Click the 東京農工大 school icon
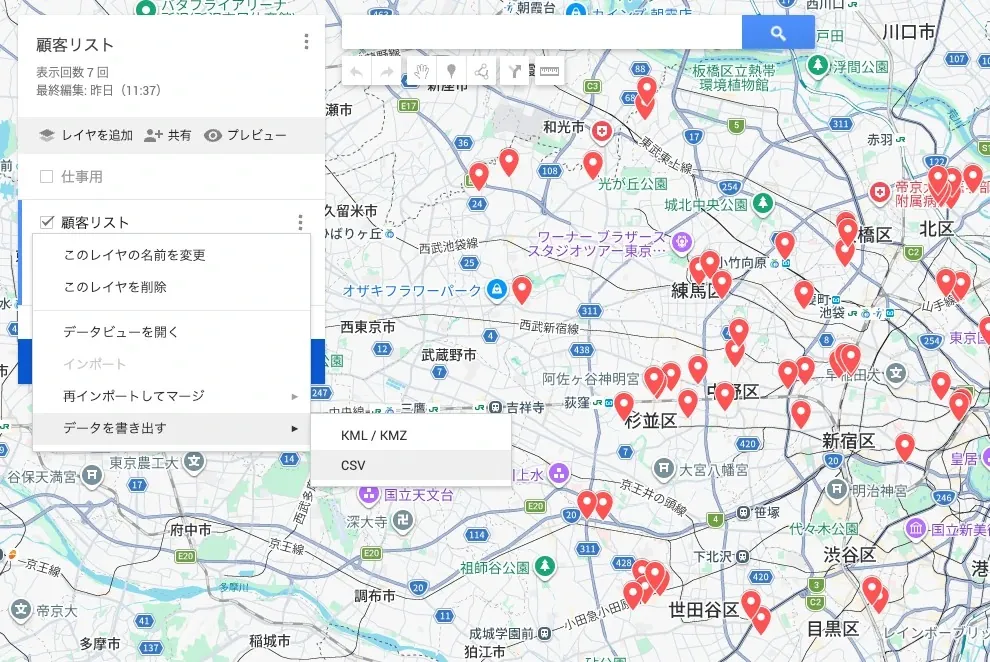 pyautogui.click(x=194, y=461)
